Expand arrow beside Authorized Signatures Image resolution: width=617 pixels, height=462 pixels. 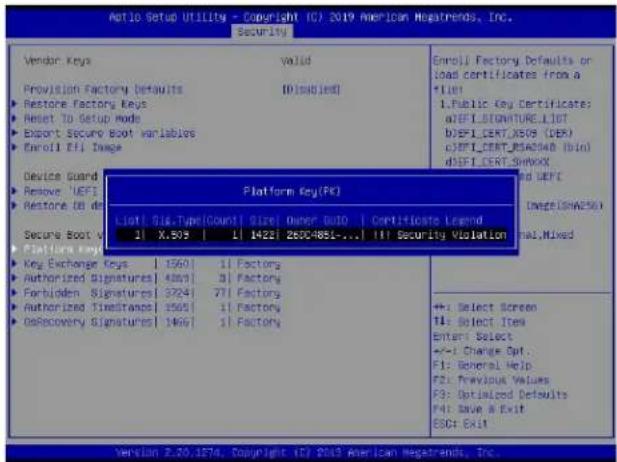click(15, 278)
